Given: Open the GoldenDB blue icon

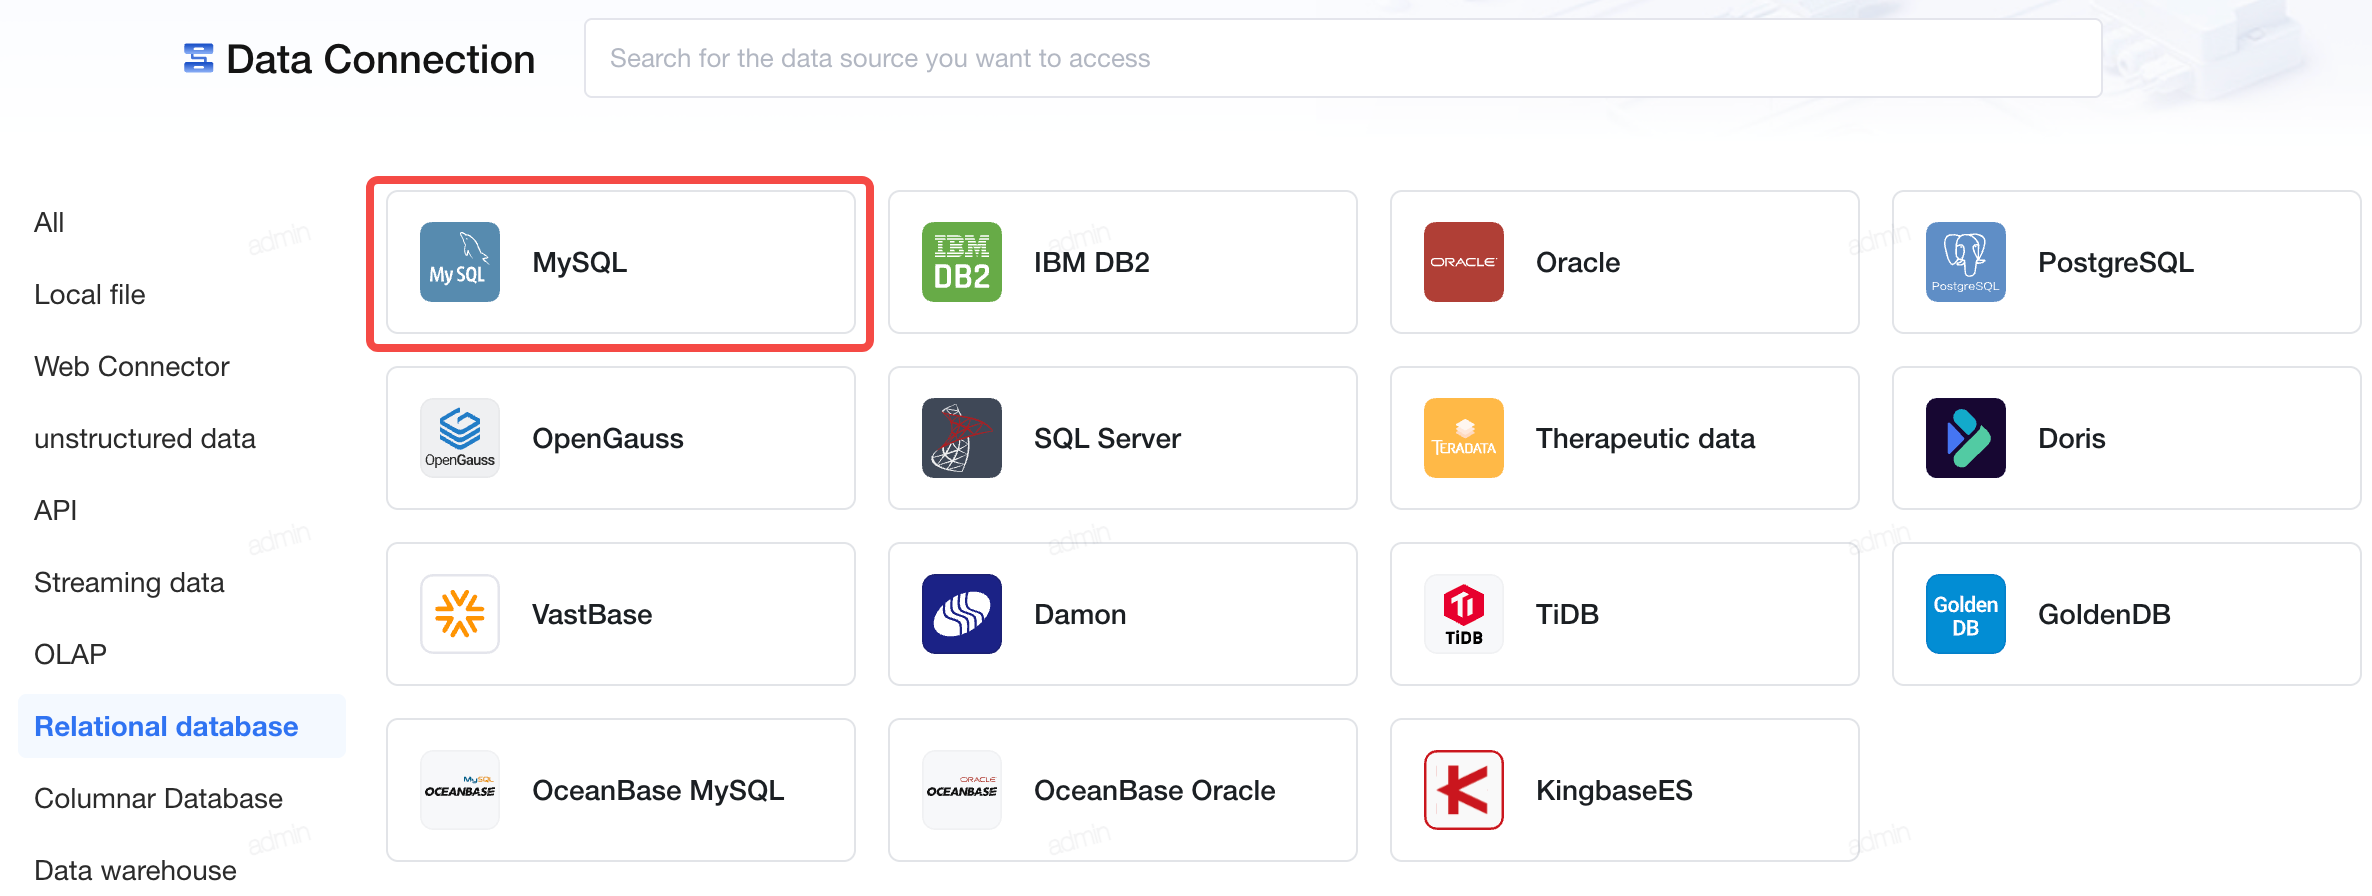Looking at the screenshot, I should pyautogui.click(x=1966, y=614).
